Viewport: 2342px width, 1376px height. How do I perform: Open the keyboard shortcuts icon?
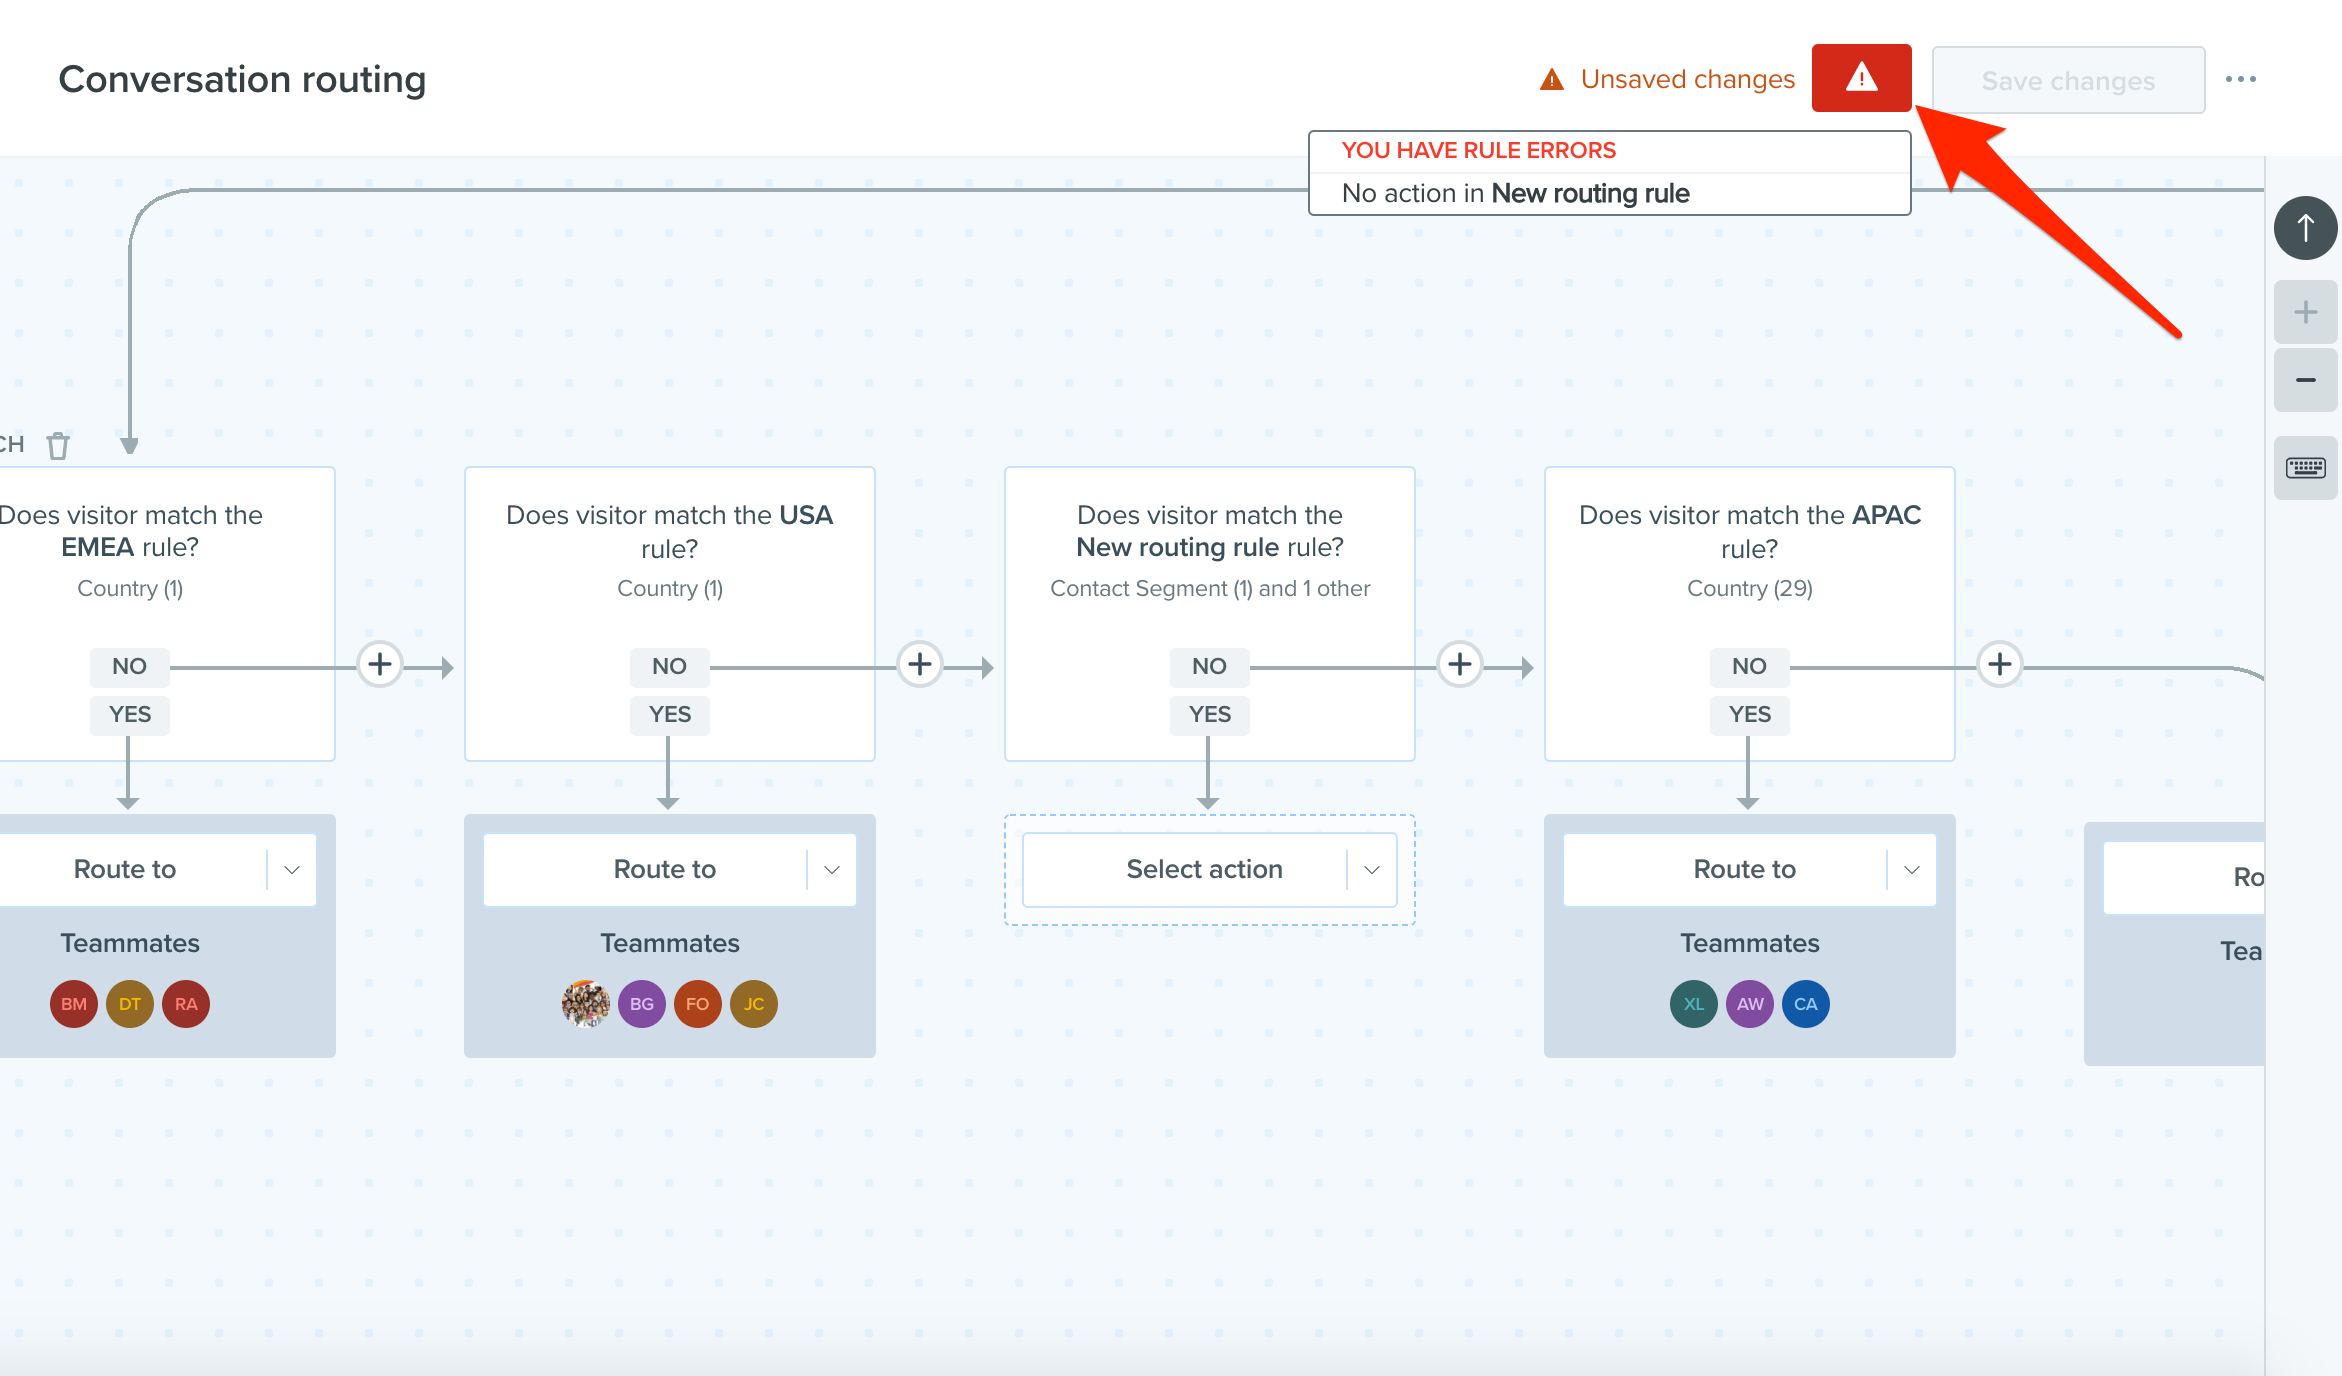pos(2305,468)
